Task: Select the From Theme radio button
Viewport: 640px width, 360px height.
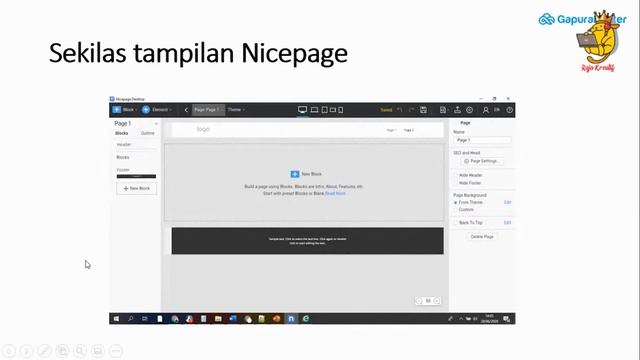Action: (456, 202)
